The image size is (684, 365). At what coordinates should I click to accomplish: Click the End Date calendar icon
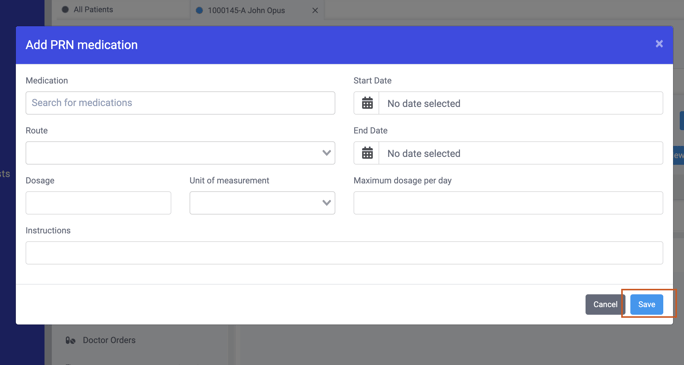(367, 153)
